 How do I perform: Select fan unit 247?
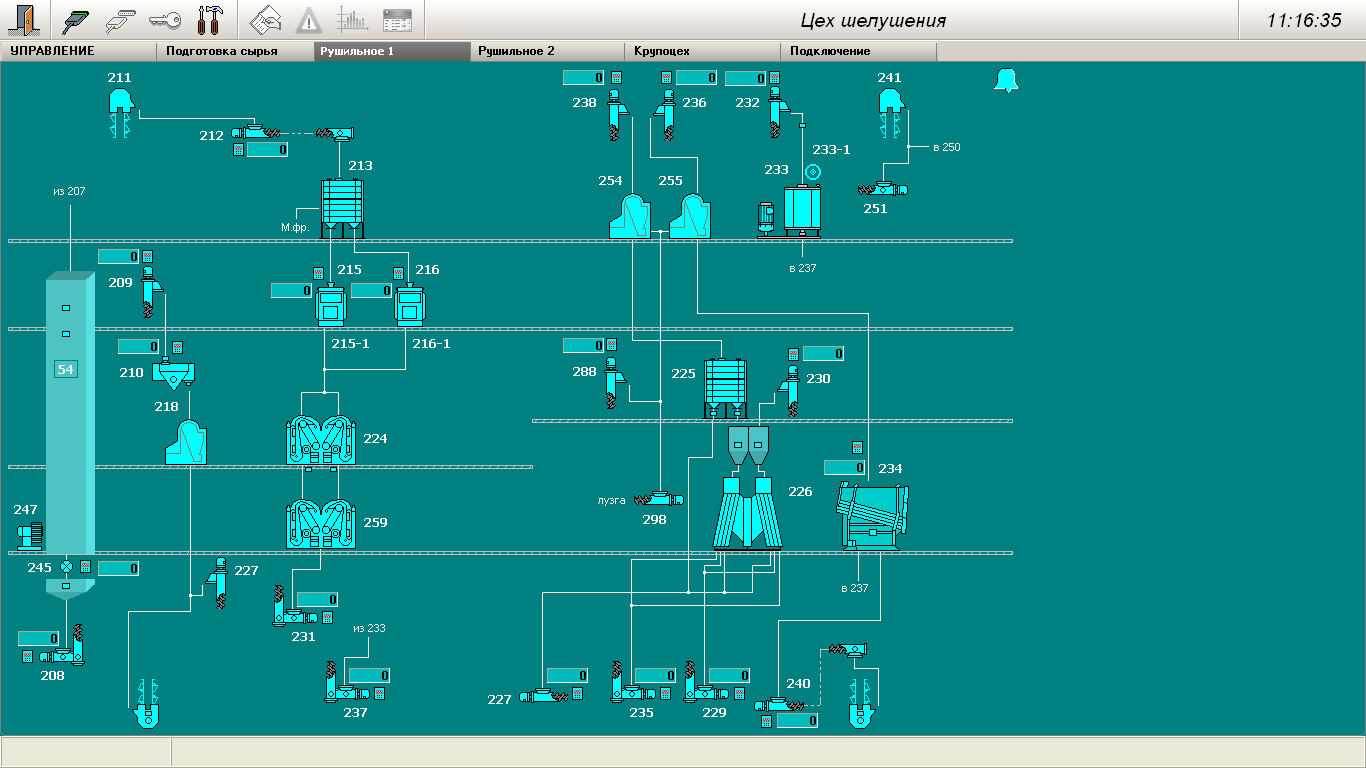click(x=29, y=535)
